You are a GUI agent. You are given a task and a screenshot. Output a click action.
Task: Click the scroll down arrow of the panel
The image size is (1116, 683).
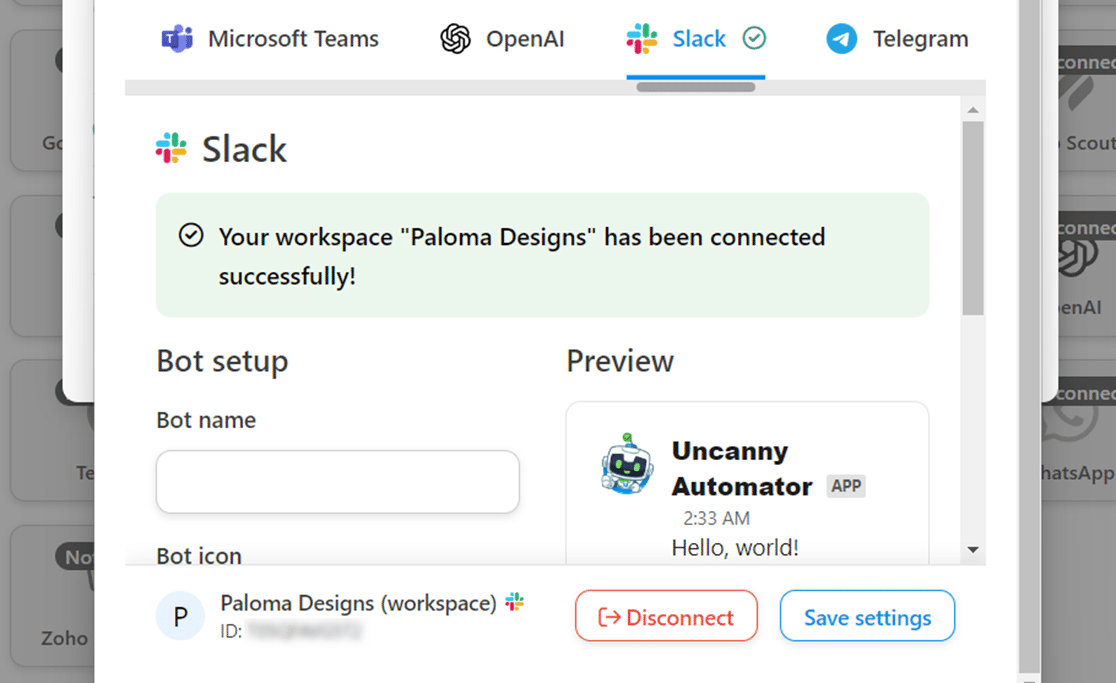point(973,550)
